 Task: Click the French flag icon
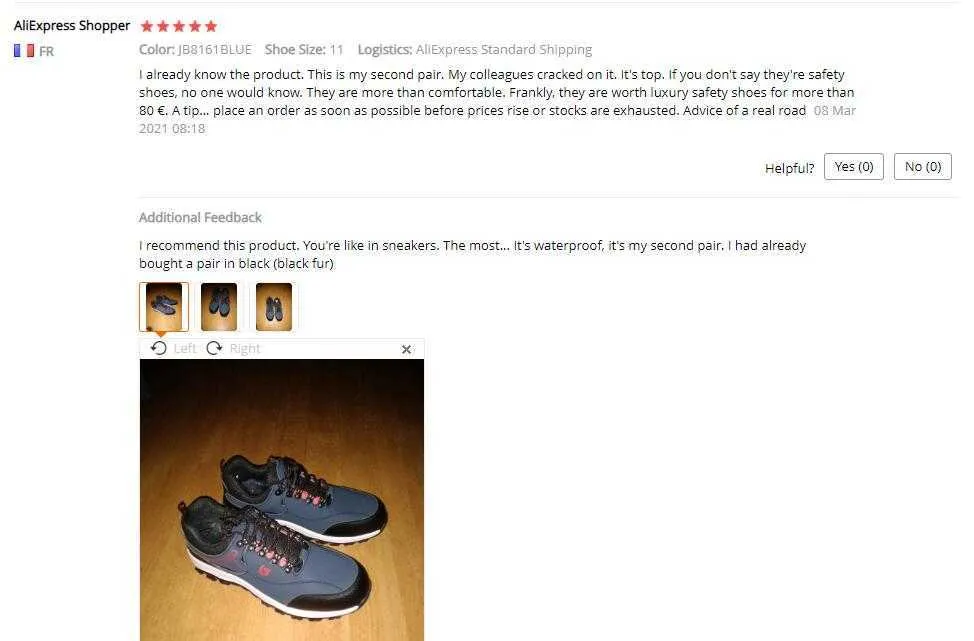coord(24,51)
